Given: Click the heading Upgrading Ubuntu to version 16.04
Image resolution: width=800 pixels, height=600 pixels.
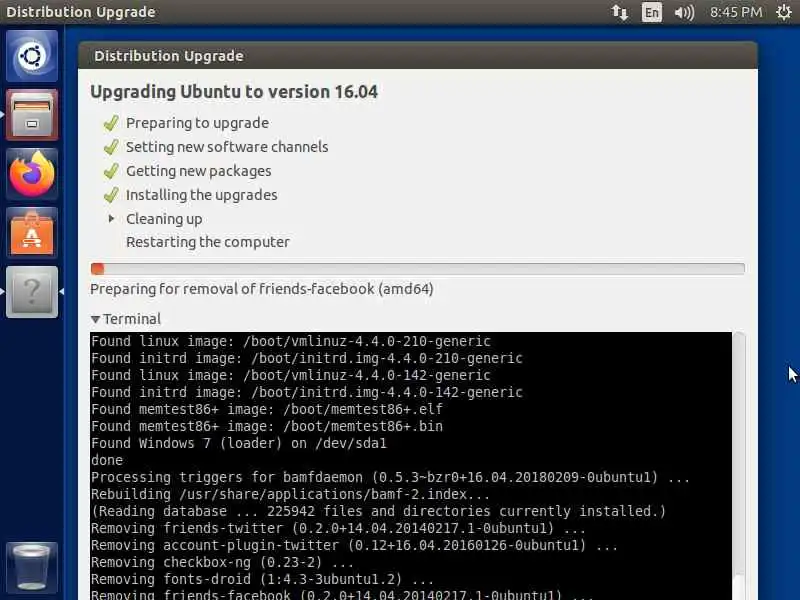Looking at the screenshot, I should [234, 92].
